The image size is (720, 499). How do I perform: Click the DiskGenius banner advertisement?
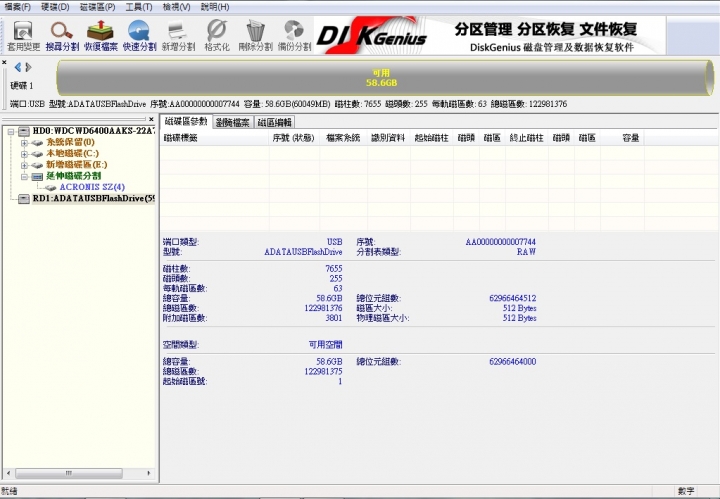click(490, 35)
